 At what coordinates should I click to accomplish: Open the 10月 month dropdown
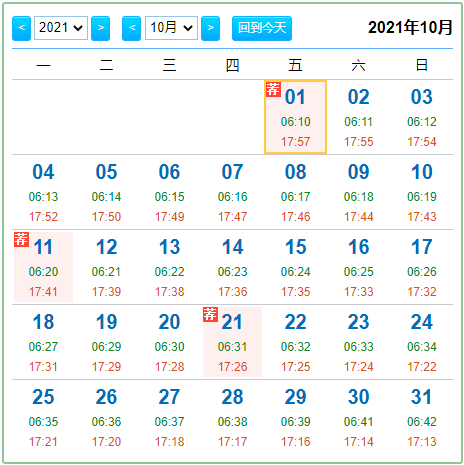171,28
